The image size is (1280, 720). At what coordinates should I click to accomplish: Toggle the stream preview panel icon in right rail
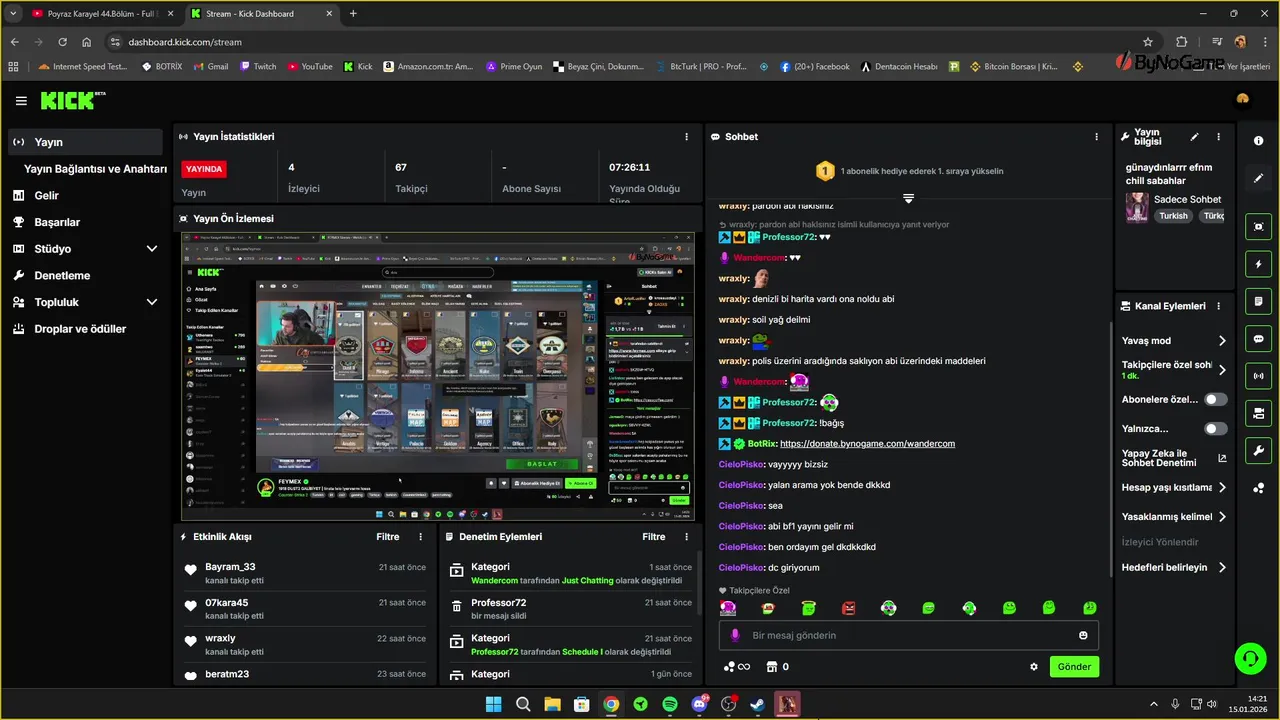pos(1258,227)
